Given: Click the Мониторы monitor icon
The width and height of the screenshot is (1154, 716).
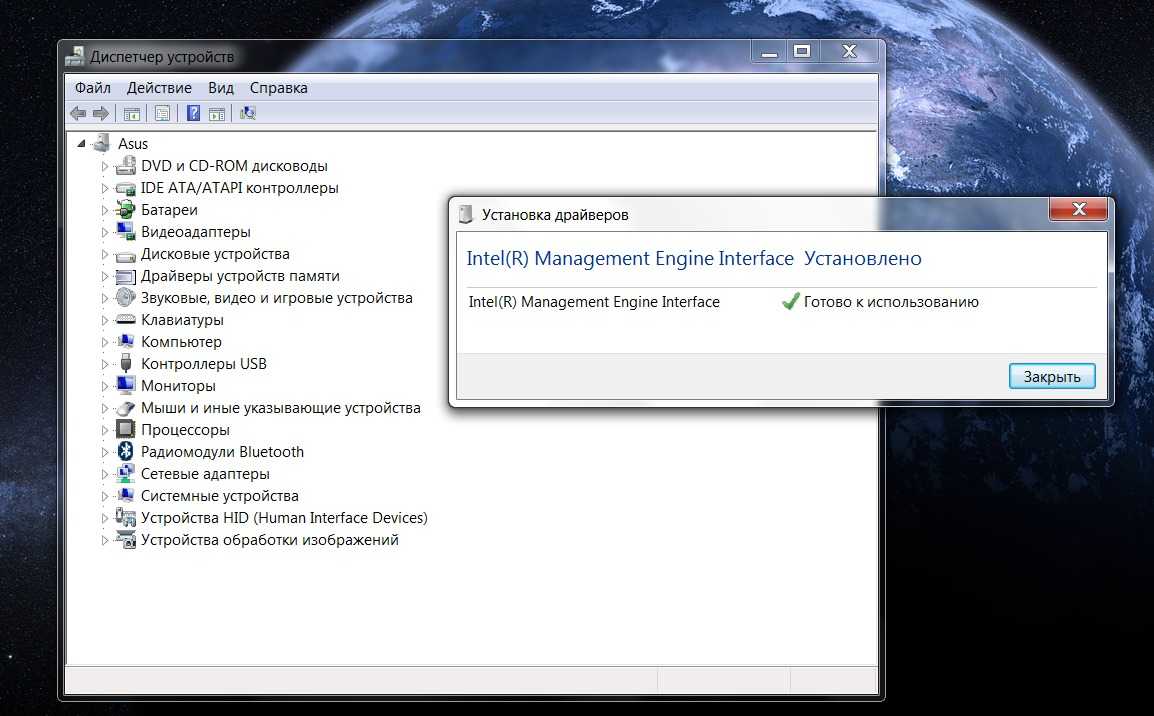Looking at the screenshot, I should point(126,386).
